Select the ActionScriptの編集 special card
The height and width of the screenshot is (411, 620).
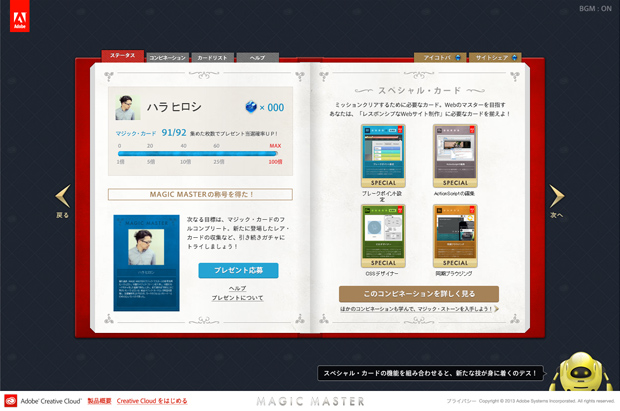click(x=455, y=156)
